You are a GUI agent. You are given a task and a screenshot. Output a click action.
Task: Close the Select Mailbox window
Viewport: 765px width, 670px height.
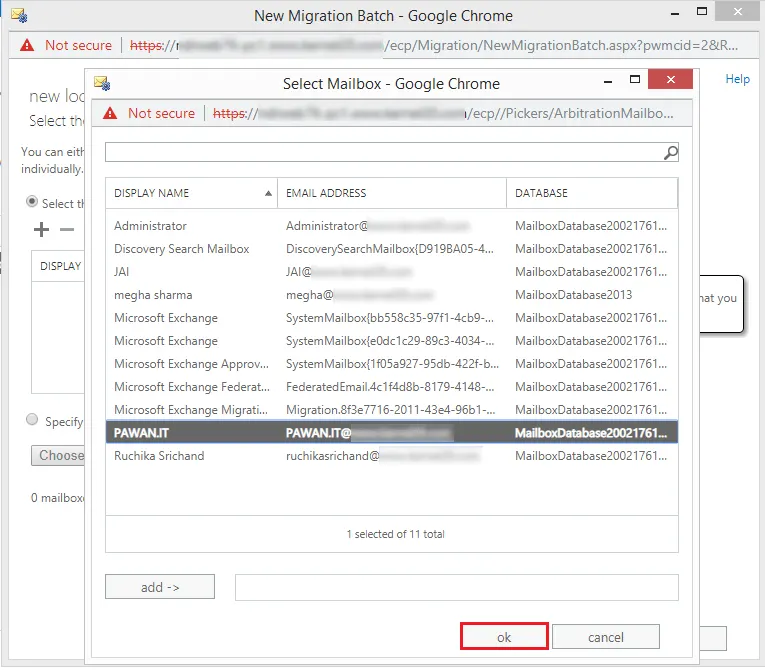[670, 81]
